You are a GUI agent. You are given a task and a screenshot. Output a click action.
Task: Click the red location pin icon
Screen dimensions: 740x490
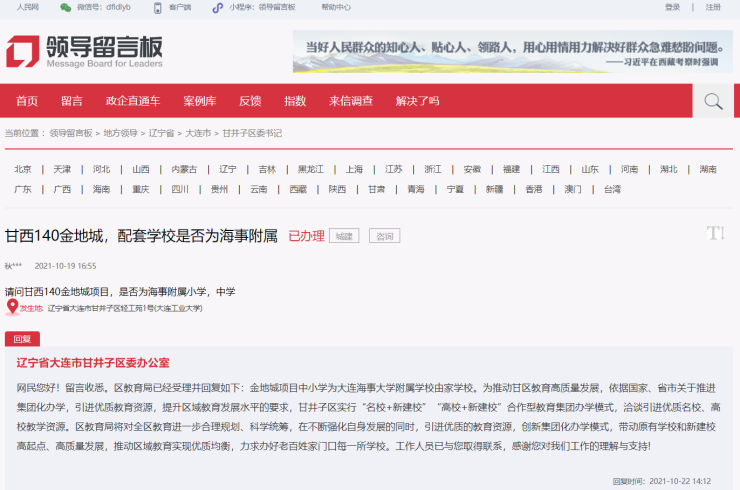tap(13, 307)
